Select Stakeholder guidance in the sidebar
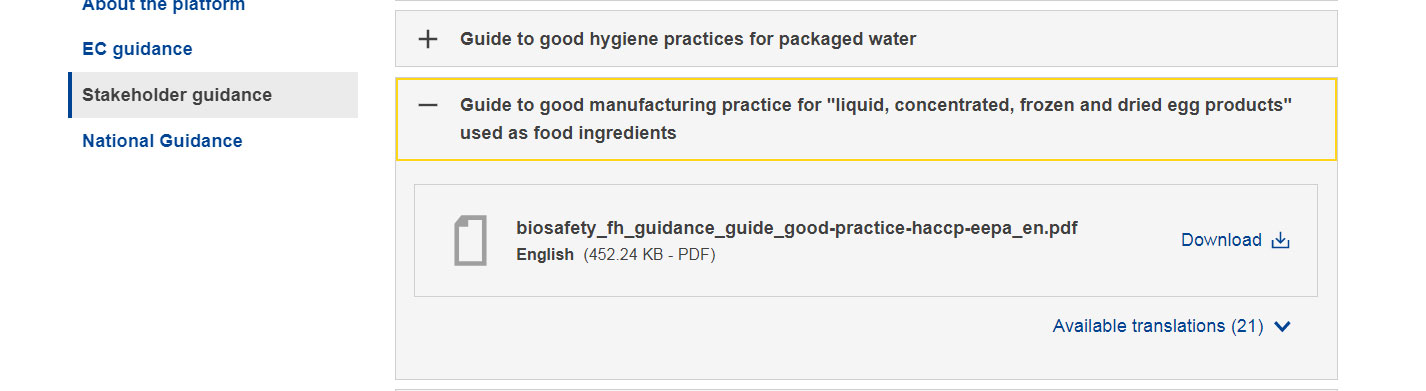Image resolution: width=1426 pixels, height=391 pixels. (x=177, y=95)
